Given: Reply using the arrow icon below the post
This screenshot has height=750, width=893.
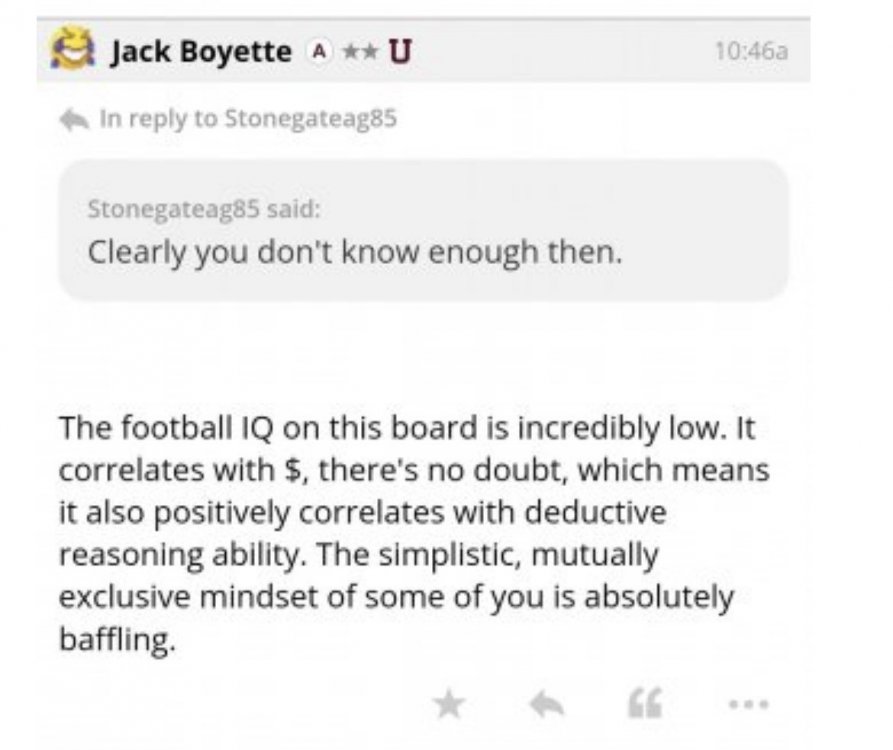Looking at the screenshot, I should pyautogui.click(x=546, y=705).
